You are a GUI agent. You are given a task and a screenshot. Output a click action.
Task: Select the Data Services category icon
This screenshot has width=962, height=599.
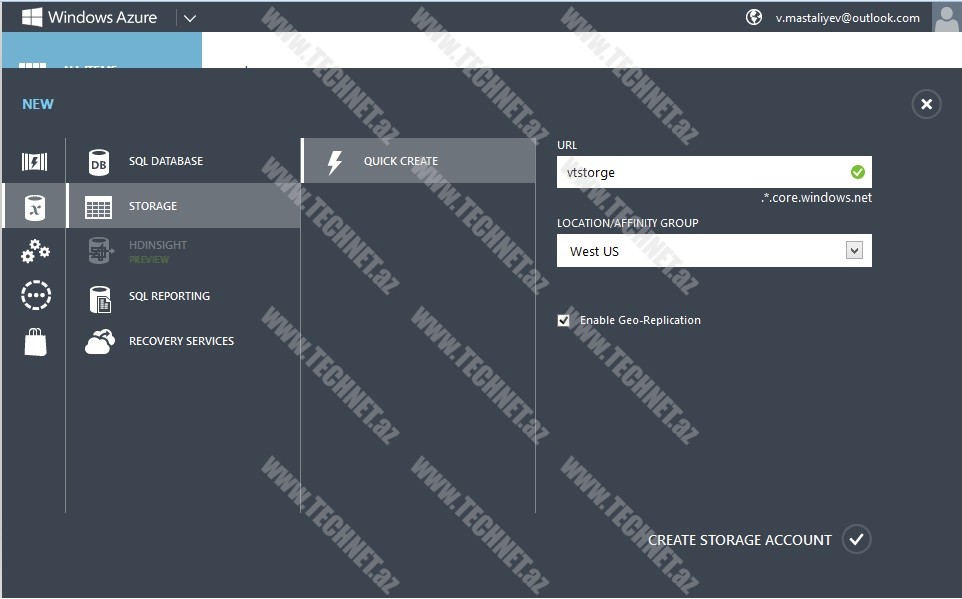pos(34,207)
